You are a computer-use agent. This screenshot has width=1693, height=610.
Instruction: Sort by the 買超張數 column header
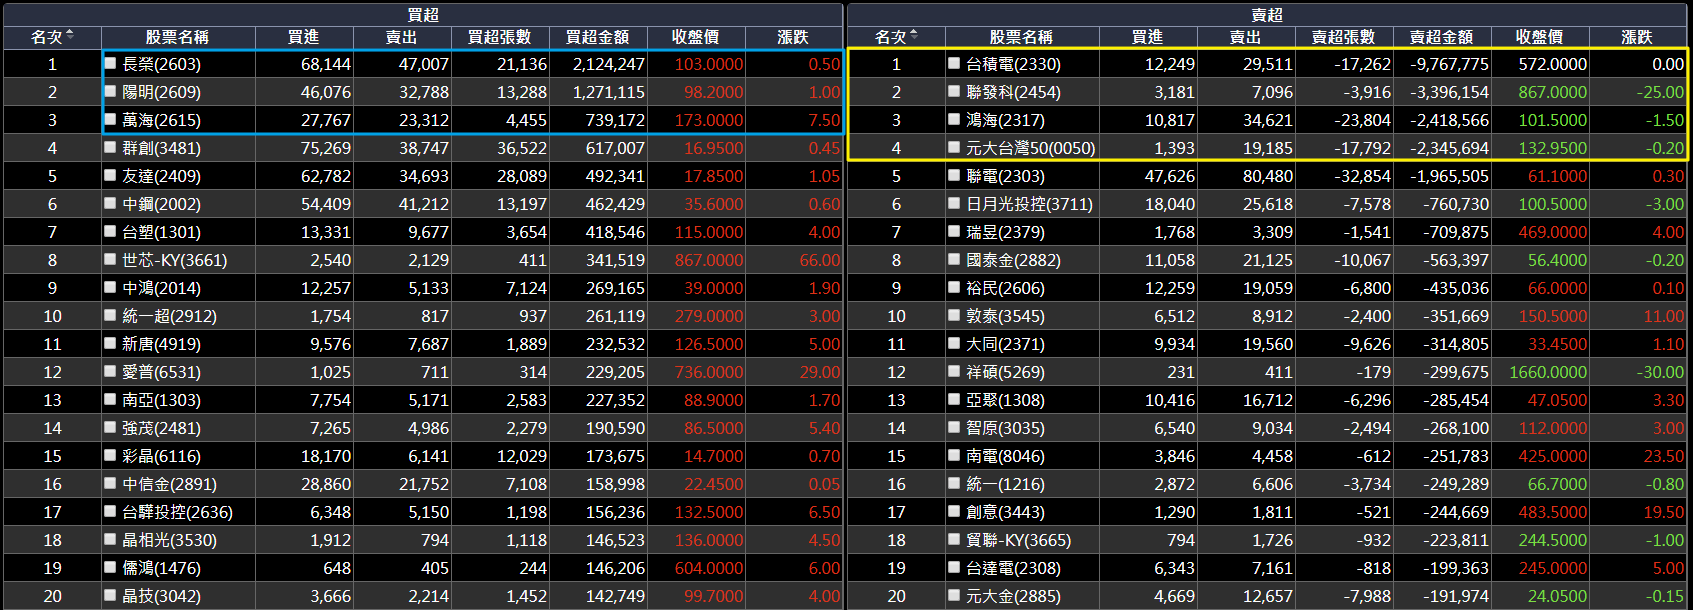click(500, 37)
